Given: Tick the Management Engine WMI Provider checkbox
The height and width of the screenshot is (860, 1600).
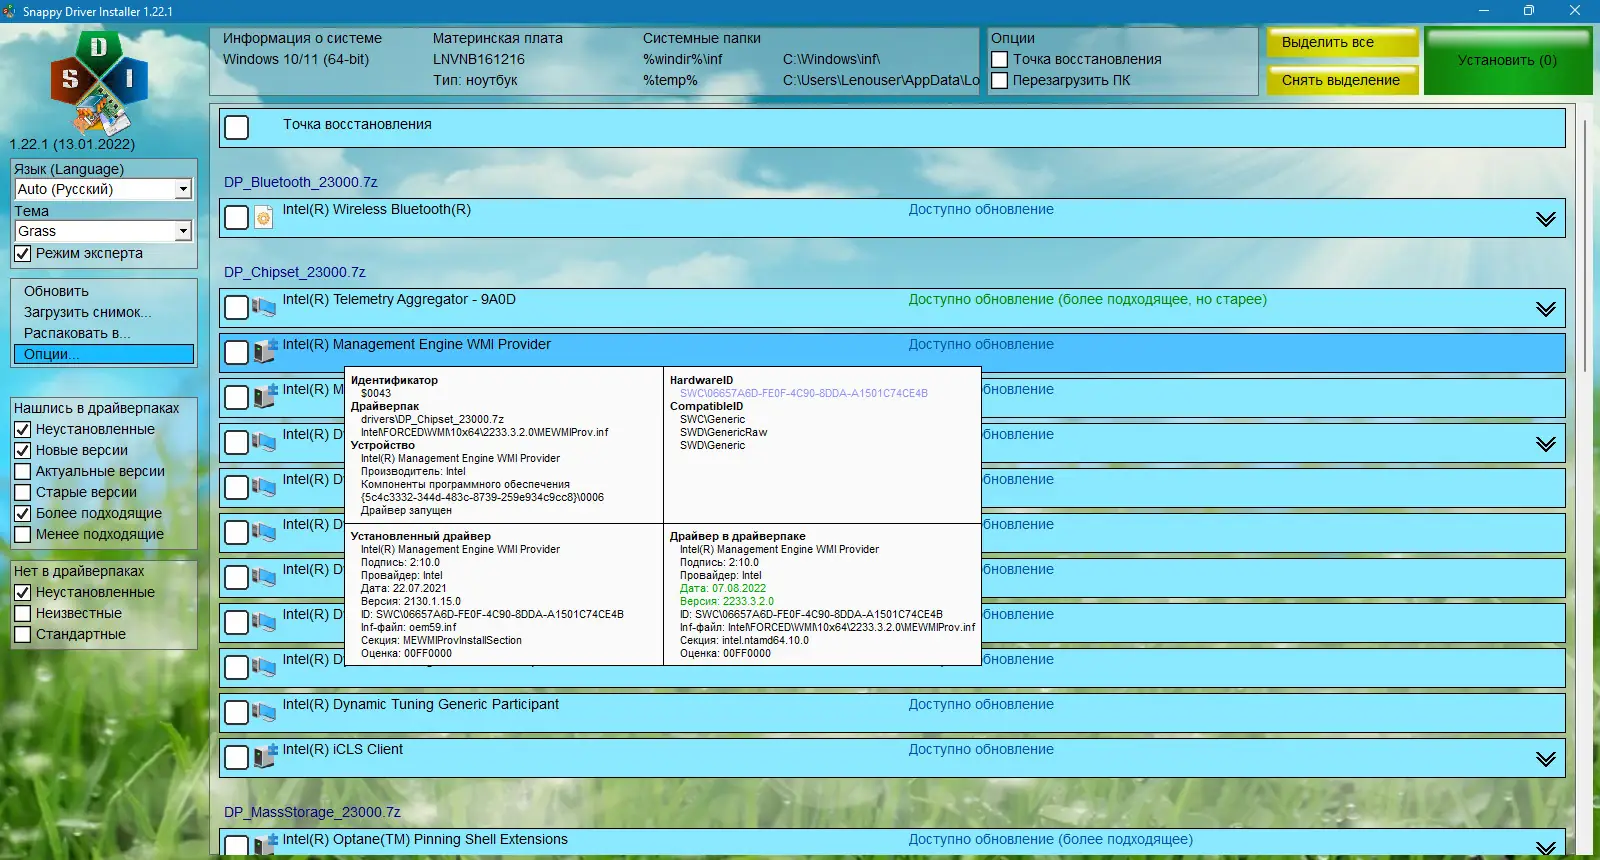Looking at the screenshot, I should click(237, 352).
